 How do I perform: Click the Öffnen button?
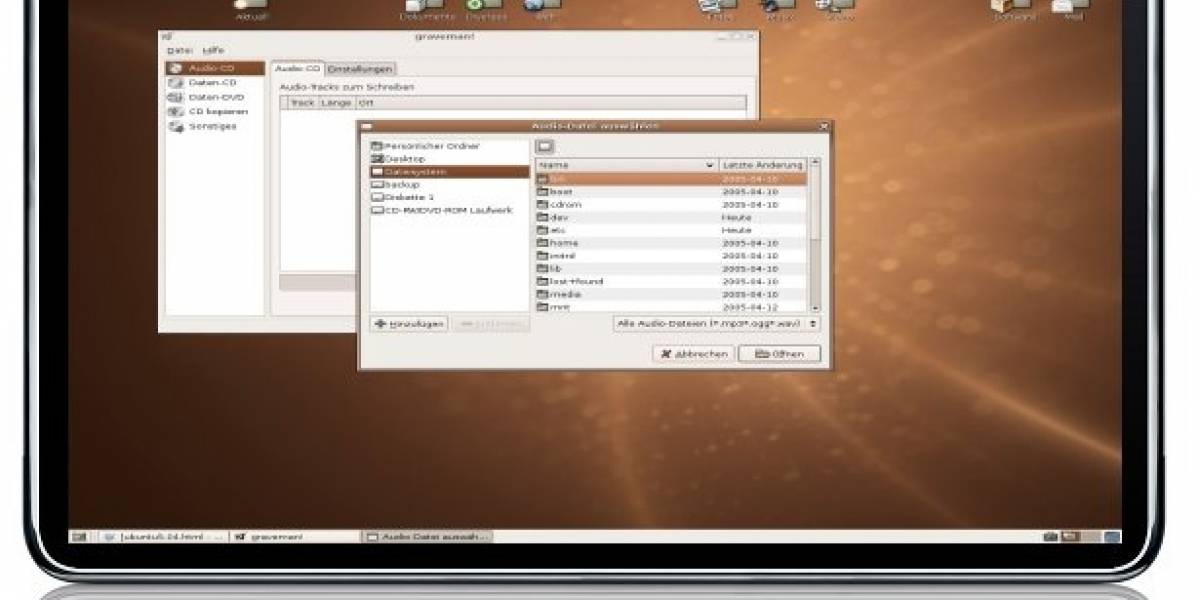click(x=779, y=354)
